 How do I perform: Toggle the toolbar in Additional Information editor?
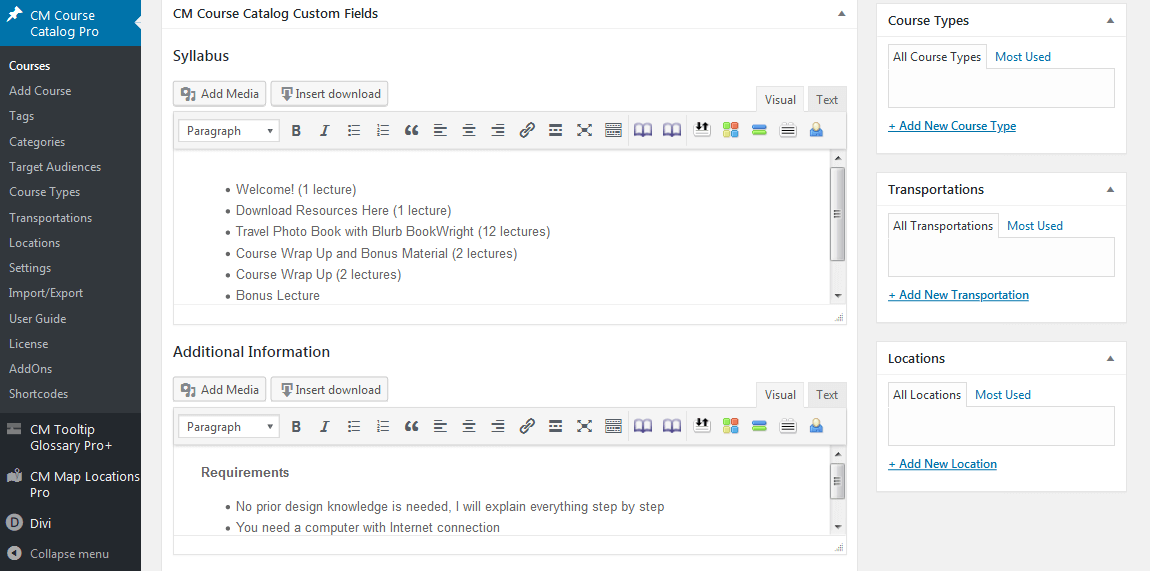(614, 427)
